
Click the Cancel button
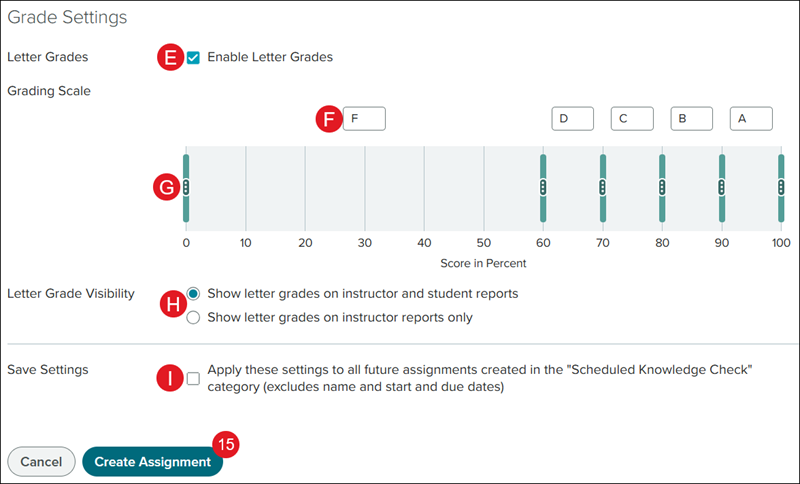tap(41, 462)
